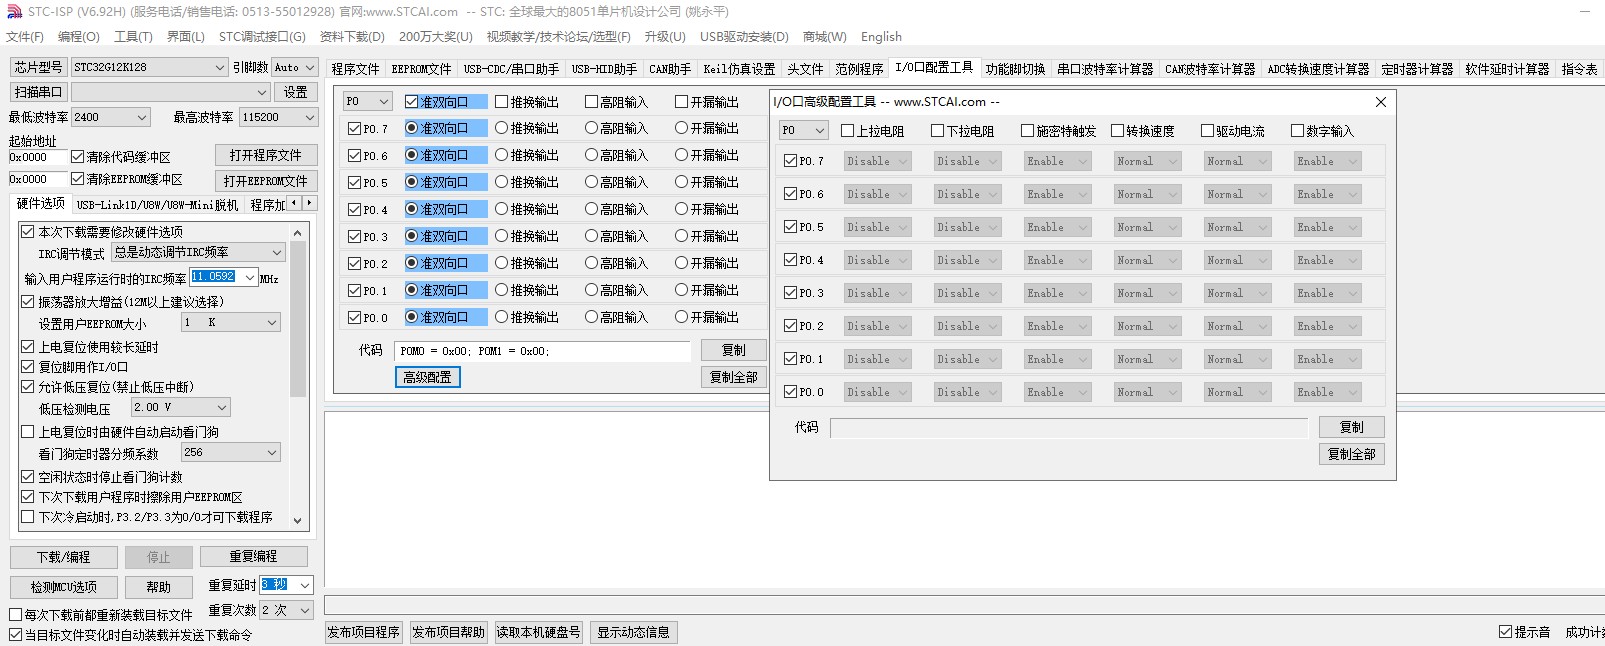Toggle 复位脚用作I/O口 checkbox
This screenshot has height=646, width=1605.
click(27, 366)
